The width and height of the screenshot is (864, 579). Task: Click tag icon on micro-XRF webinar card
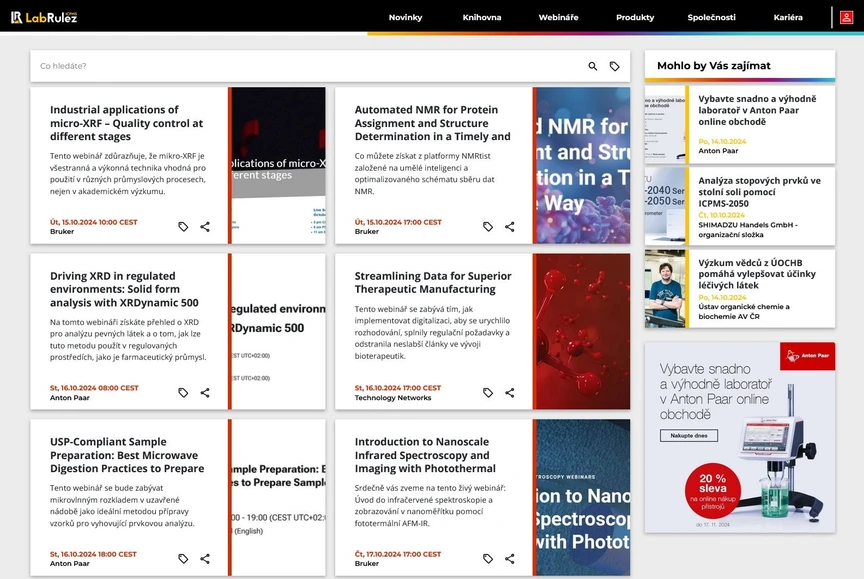183,226
